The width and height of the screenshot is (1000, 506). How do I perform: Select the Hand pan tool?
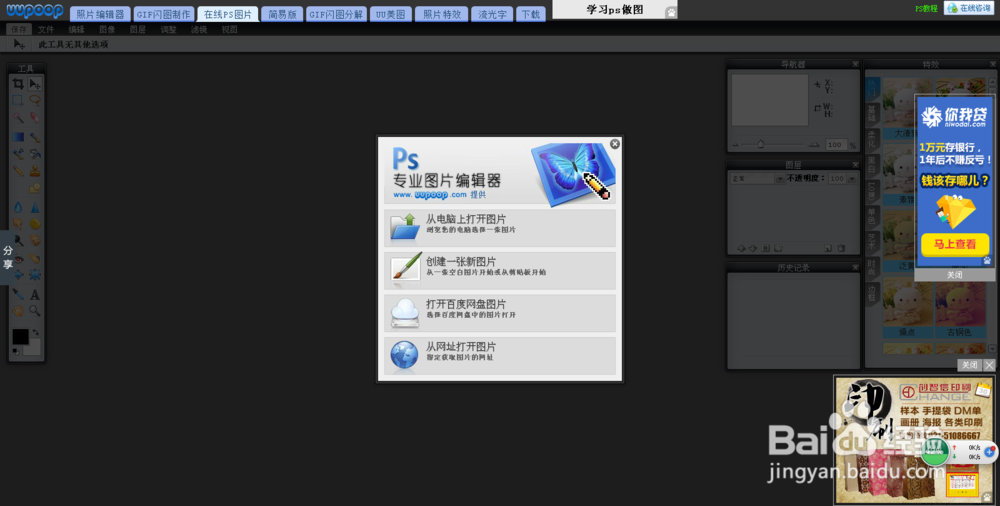pyautogui.click(x=18, y=311)
